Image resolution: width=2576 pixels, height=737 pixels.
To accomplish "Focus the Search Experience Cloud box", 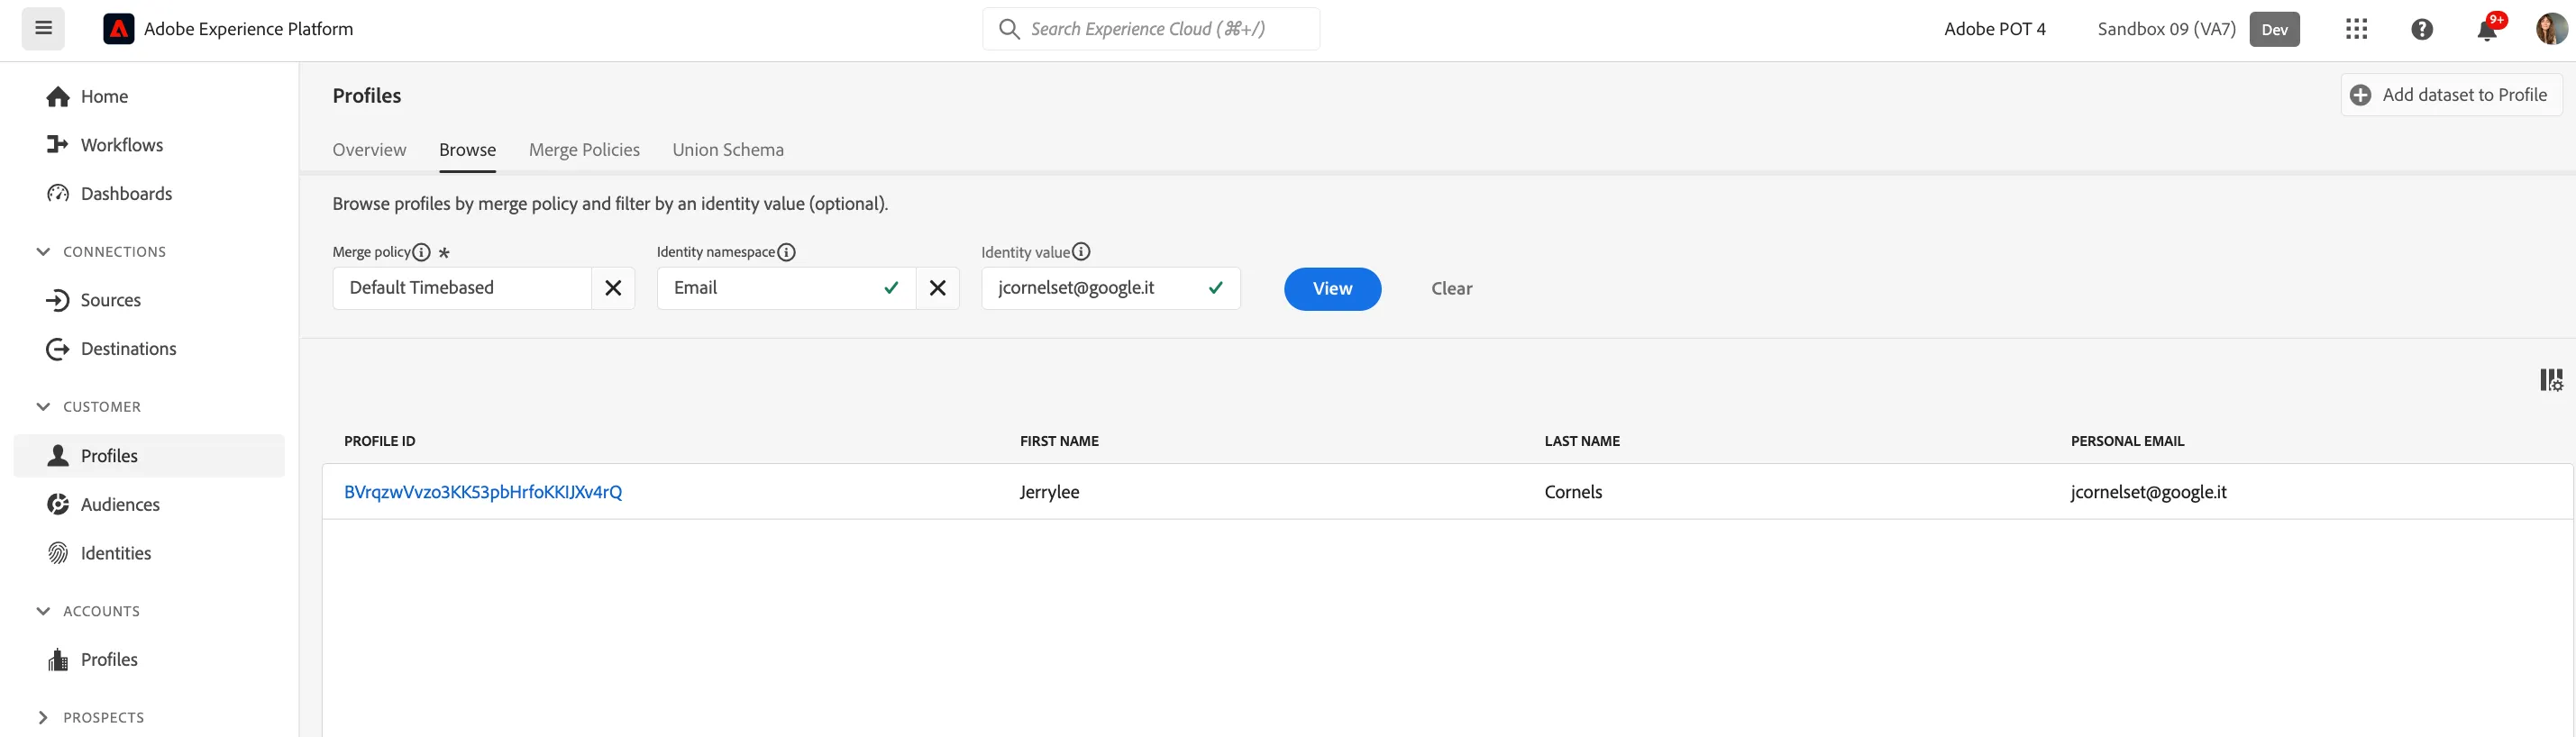I will (x=1151, y=29).
